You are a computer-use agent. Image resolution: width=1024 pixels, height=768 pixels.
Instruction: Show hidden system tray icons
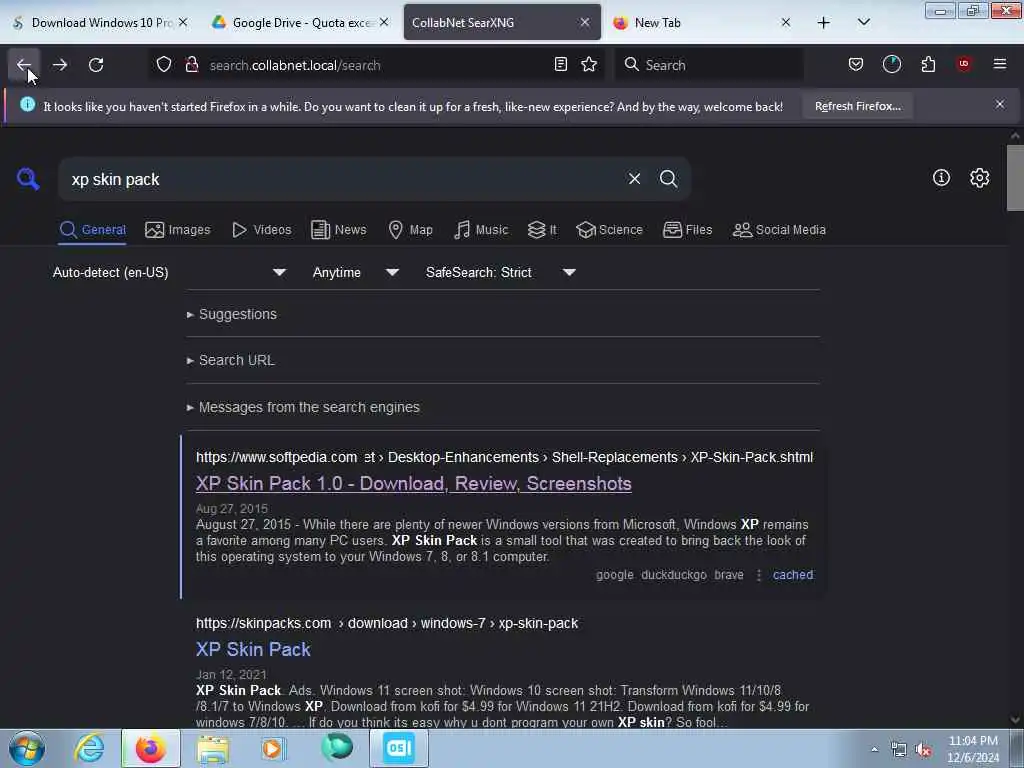tap(874, 749)
